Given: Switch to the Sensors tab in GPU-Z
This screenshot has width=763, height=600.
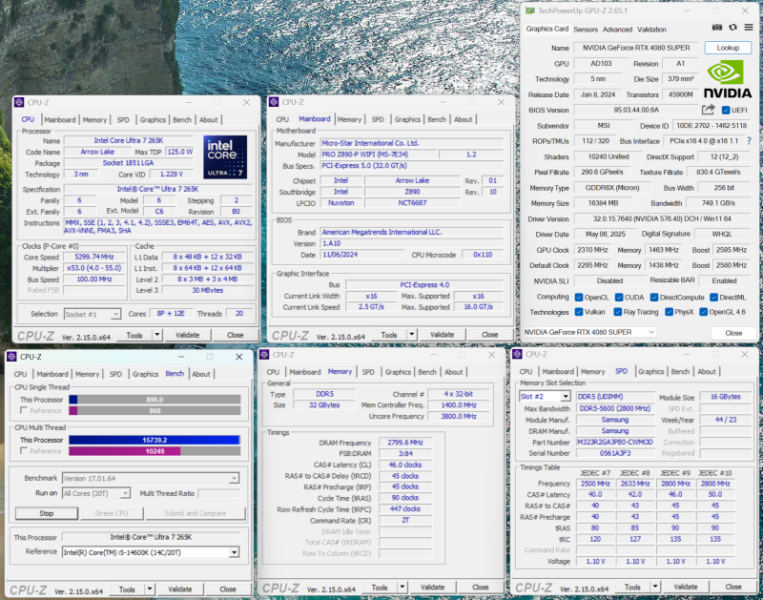Looking at the screenshot, I should 586,29.
